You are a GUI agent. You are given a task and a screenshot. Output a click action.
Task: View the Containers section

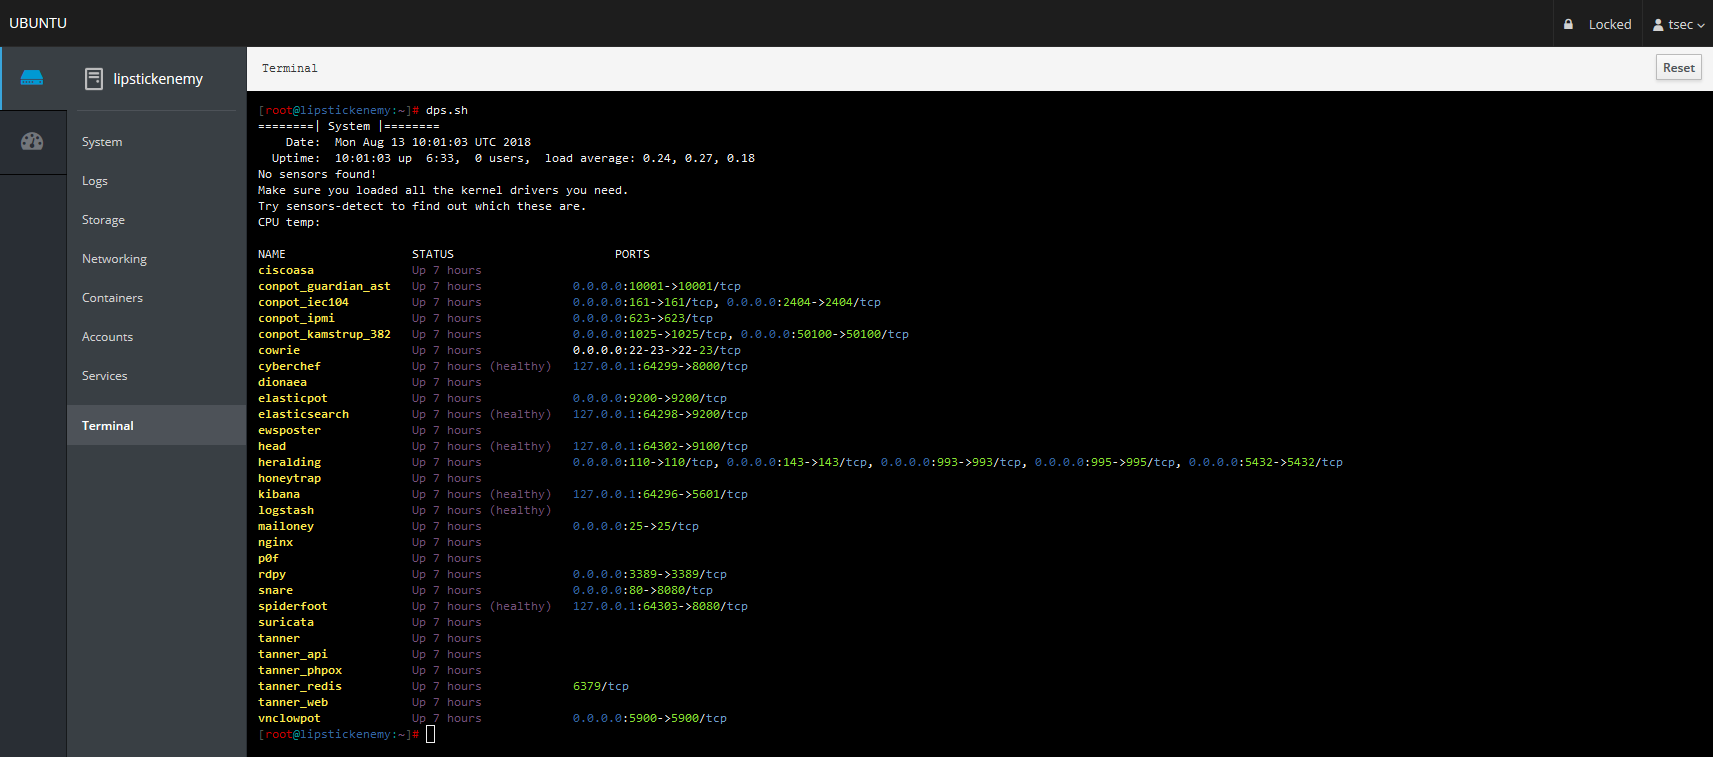coord(112,298)
